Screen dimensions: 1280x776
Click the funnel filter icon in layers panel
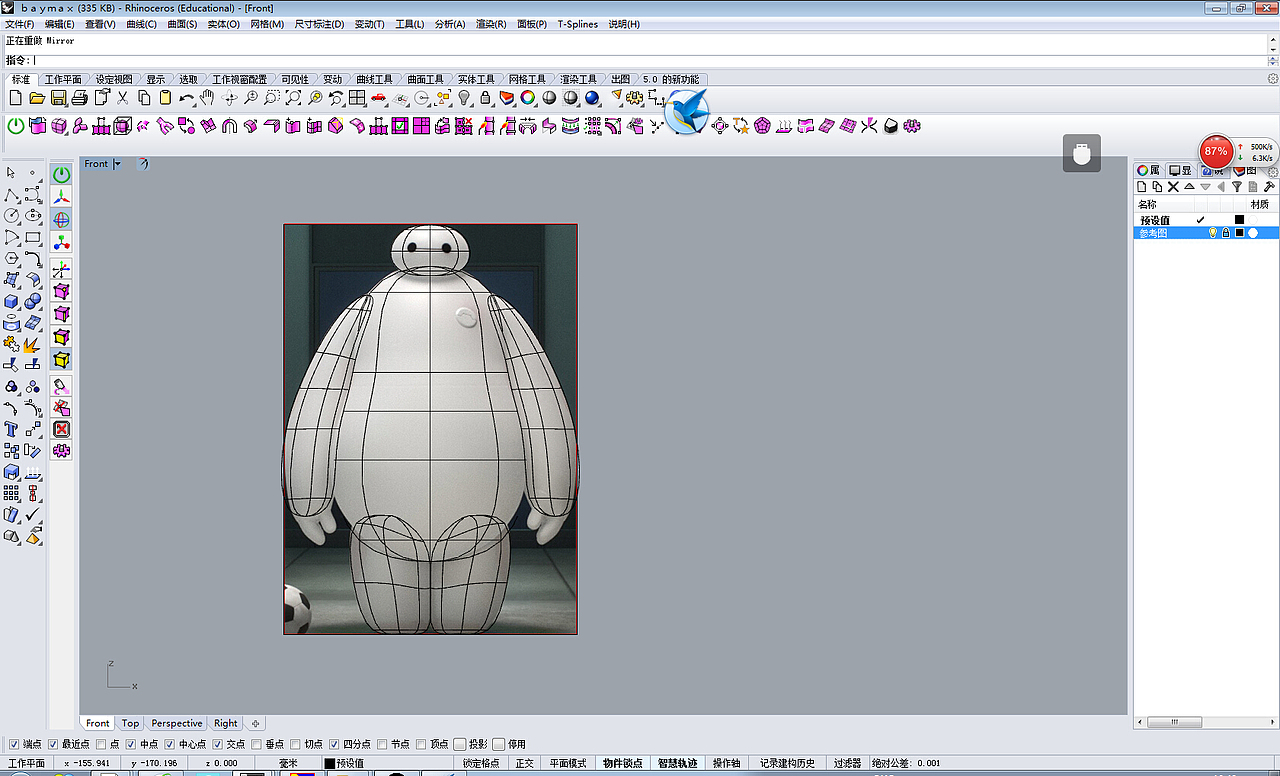(x=1237, y=187)
